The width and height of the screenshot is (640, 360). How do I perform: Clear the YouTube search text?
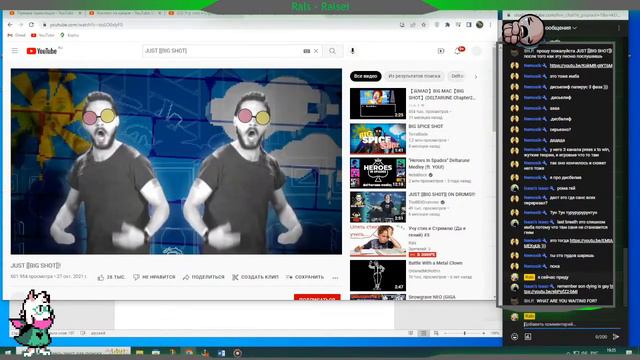tap(316, 51)
